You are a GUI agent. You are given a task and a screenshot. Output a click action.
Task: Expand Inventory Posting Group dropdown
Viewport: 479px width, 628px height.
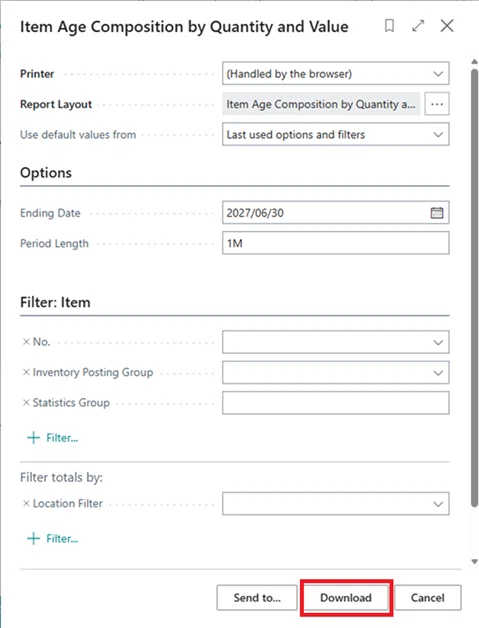[x=438, y=373]
